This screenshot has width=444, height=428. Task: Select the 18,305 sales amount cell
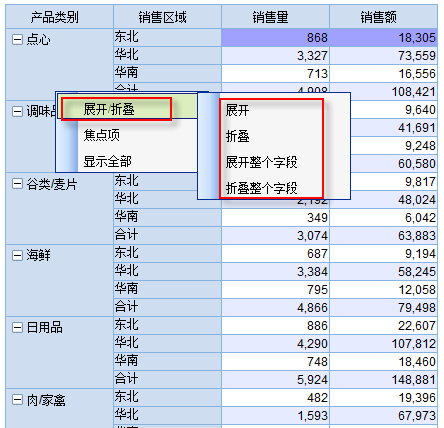click(x=383, y=37)
